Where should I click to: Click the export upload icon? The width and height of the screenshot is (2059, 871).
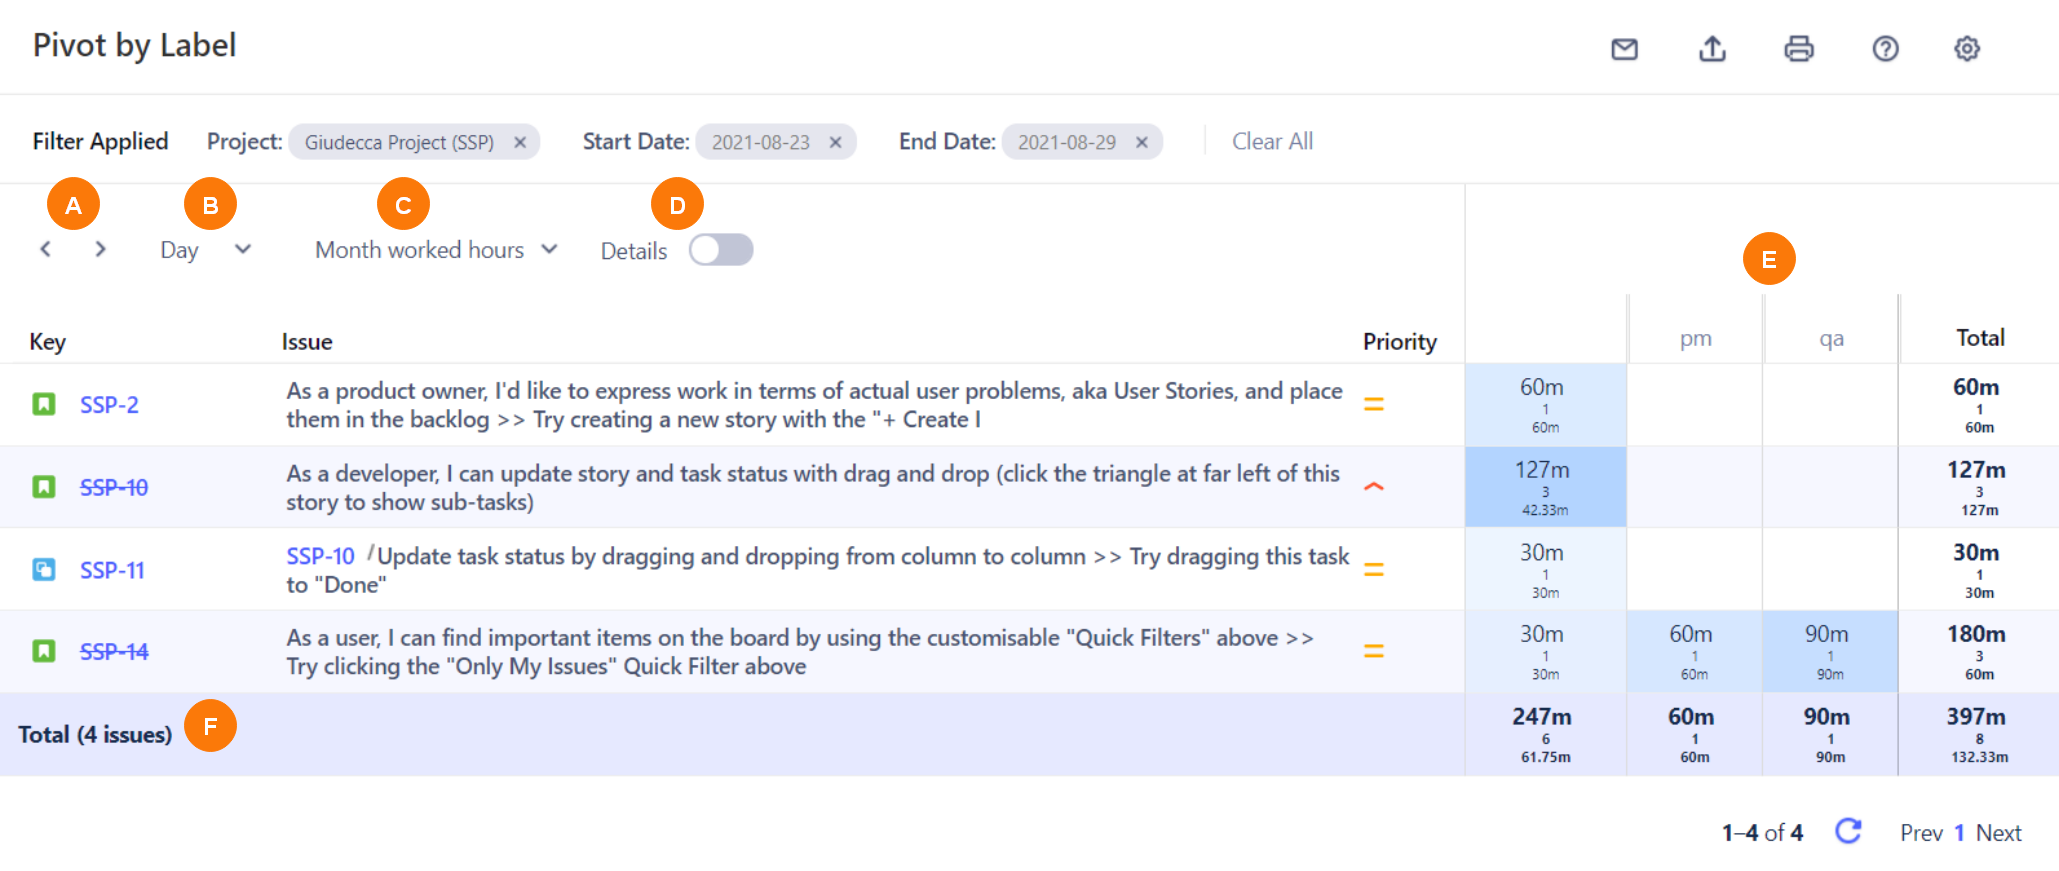[1712, 49]
